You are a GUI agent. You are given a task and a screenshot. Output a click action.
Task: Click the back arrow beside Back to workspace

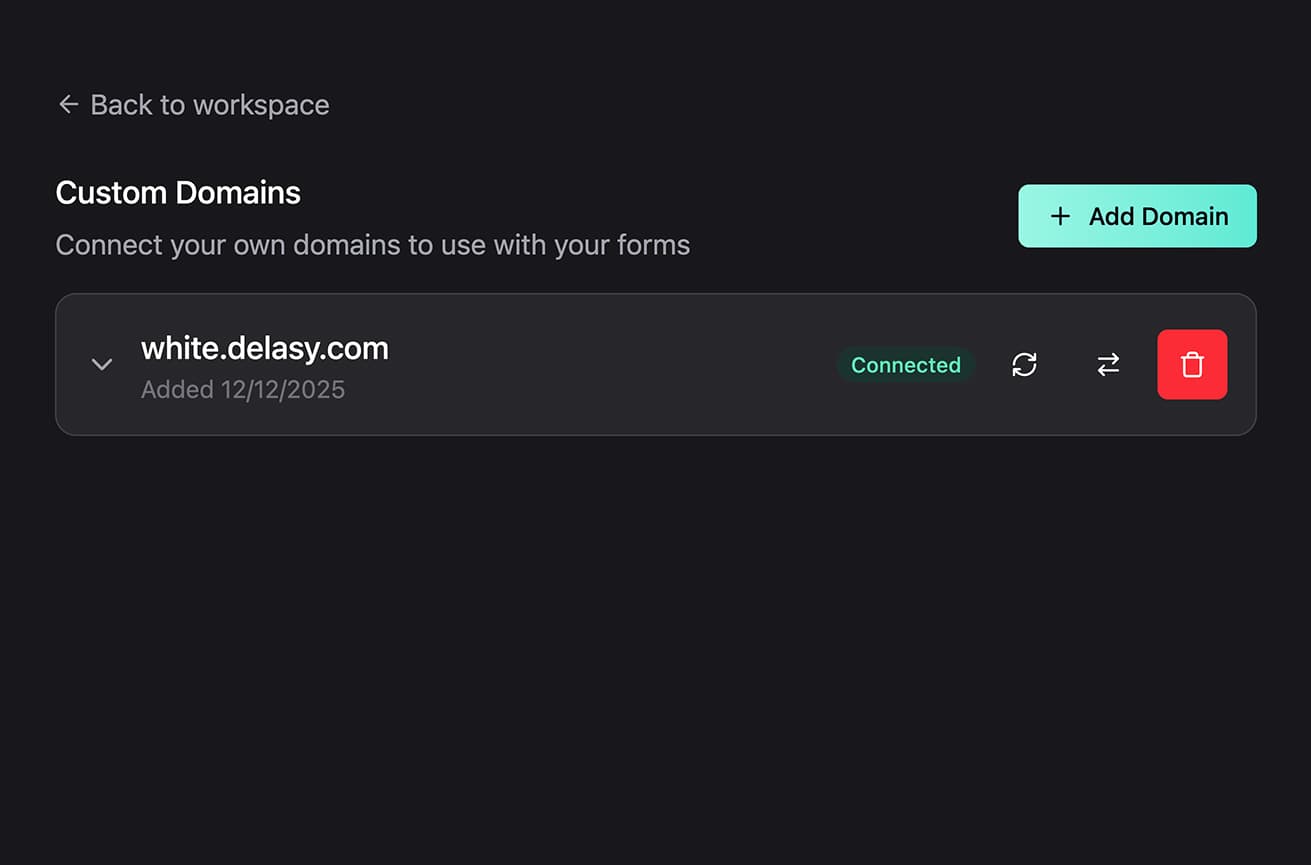(67, 104)
